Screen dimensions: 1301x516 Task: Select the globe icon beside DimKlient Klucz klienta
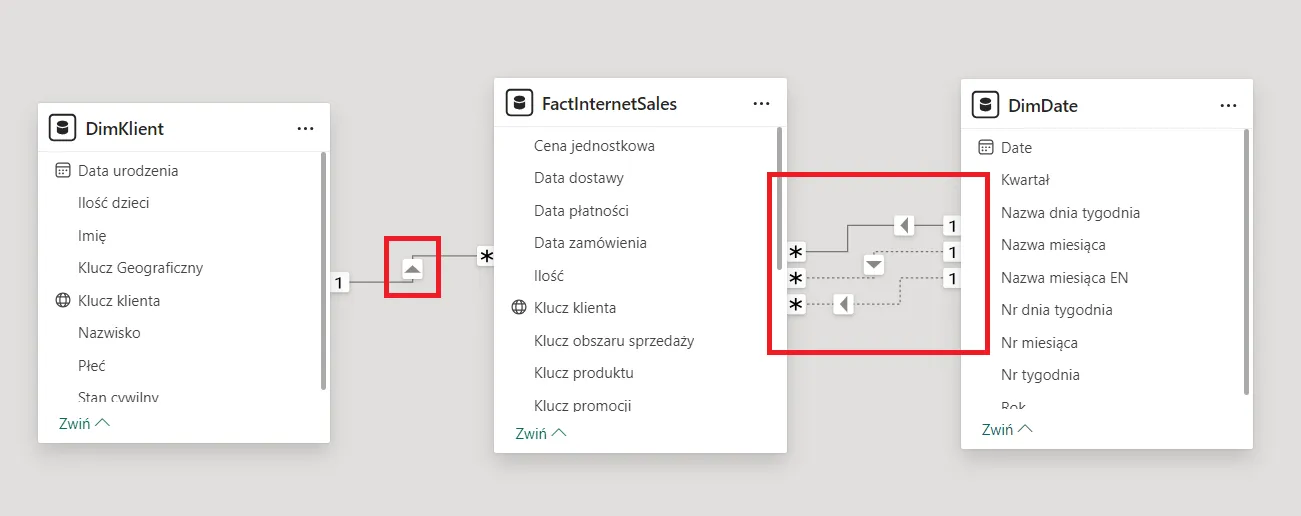[x=63, y=301]
